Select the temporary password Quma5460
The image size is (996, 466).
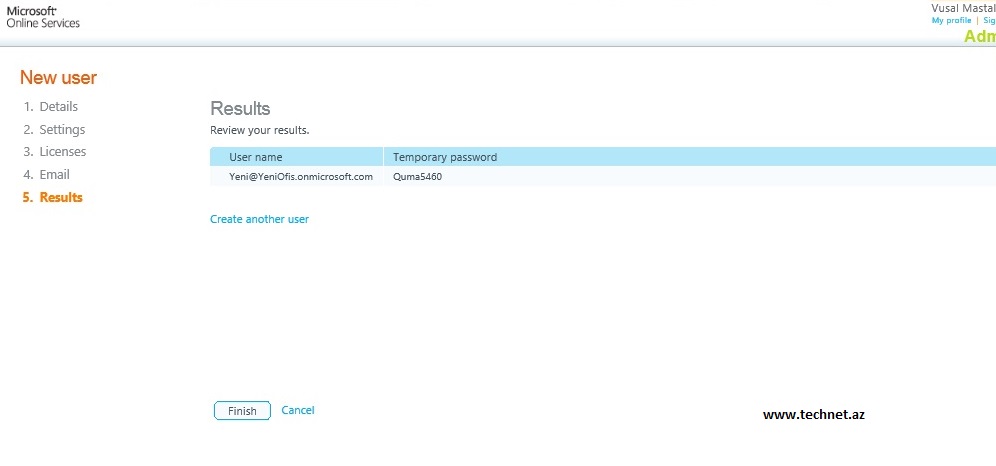pyautogui.click(x=417, y=177)
